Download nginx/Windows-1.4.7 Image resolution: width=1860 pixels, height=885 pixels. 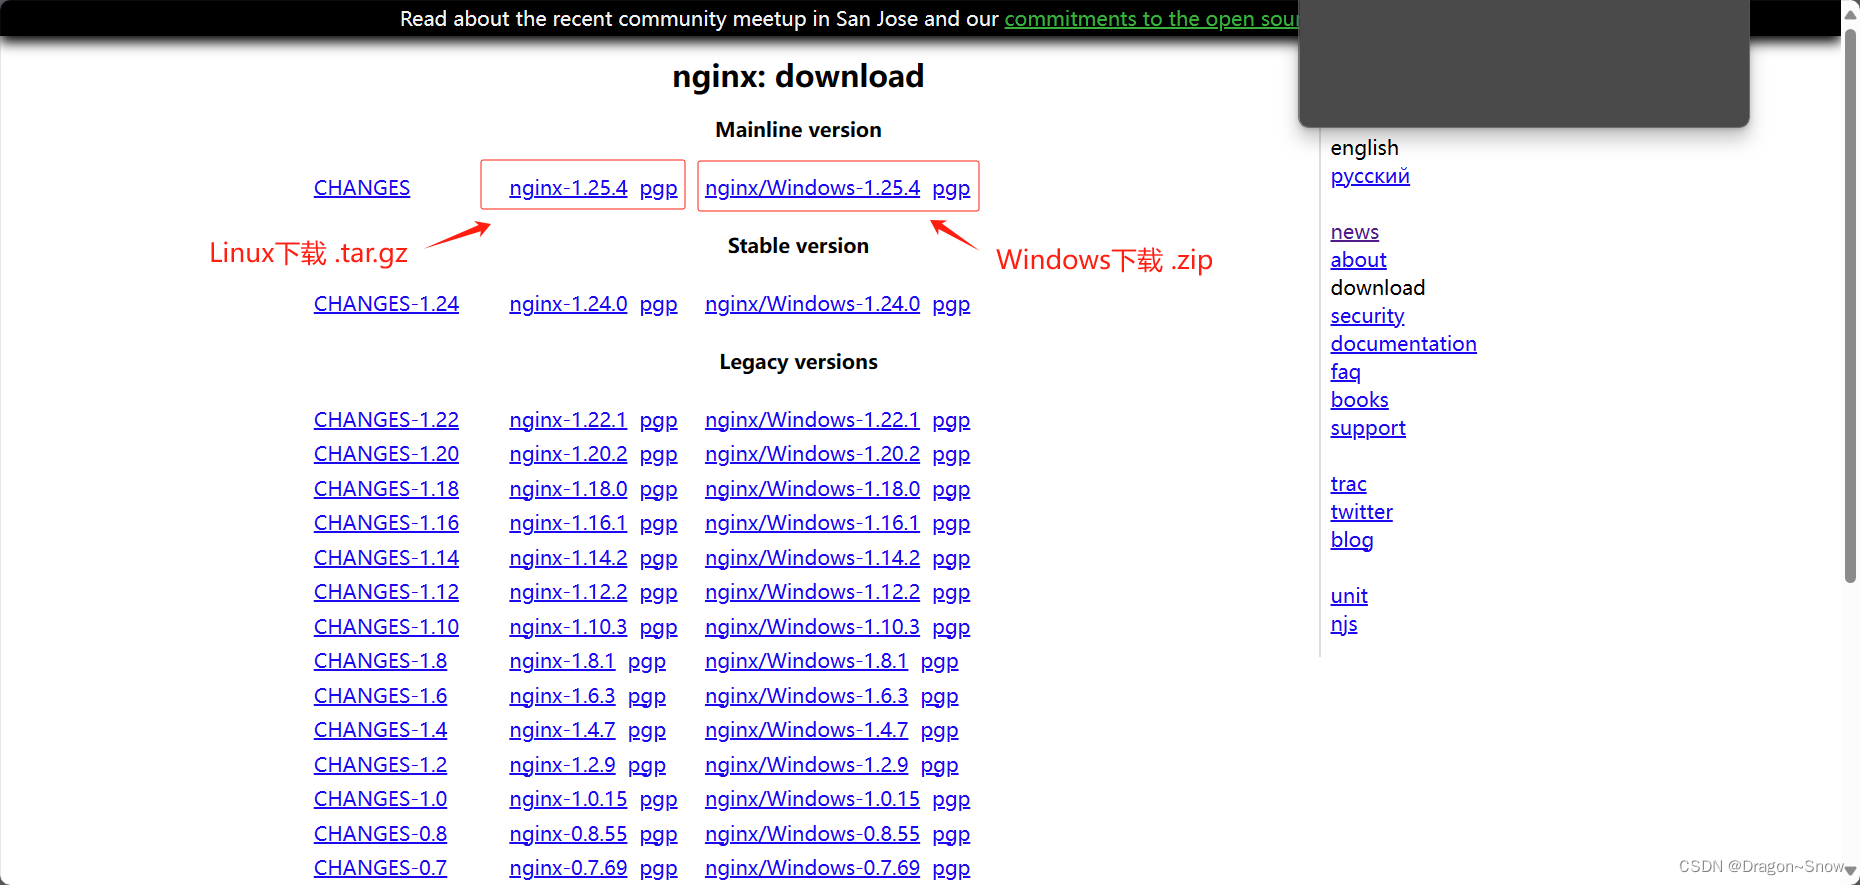tap(806, 730)
